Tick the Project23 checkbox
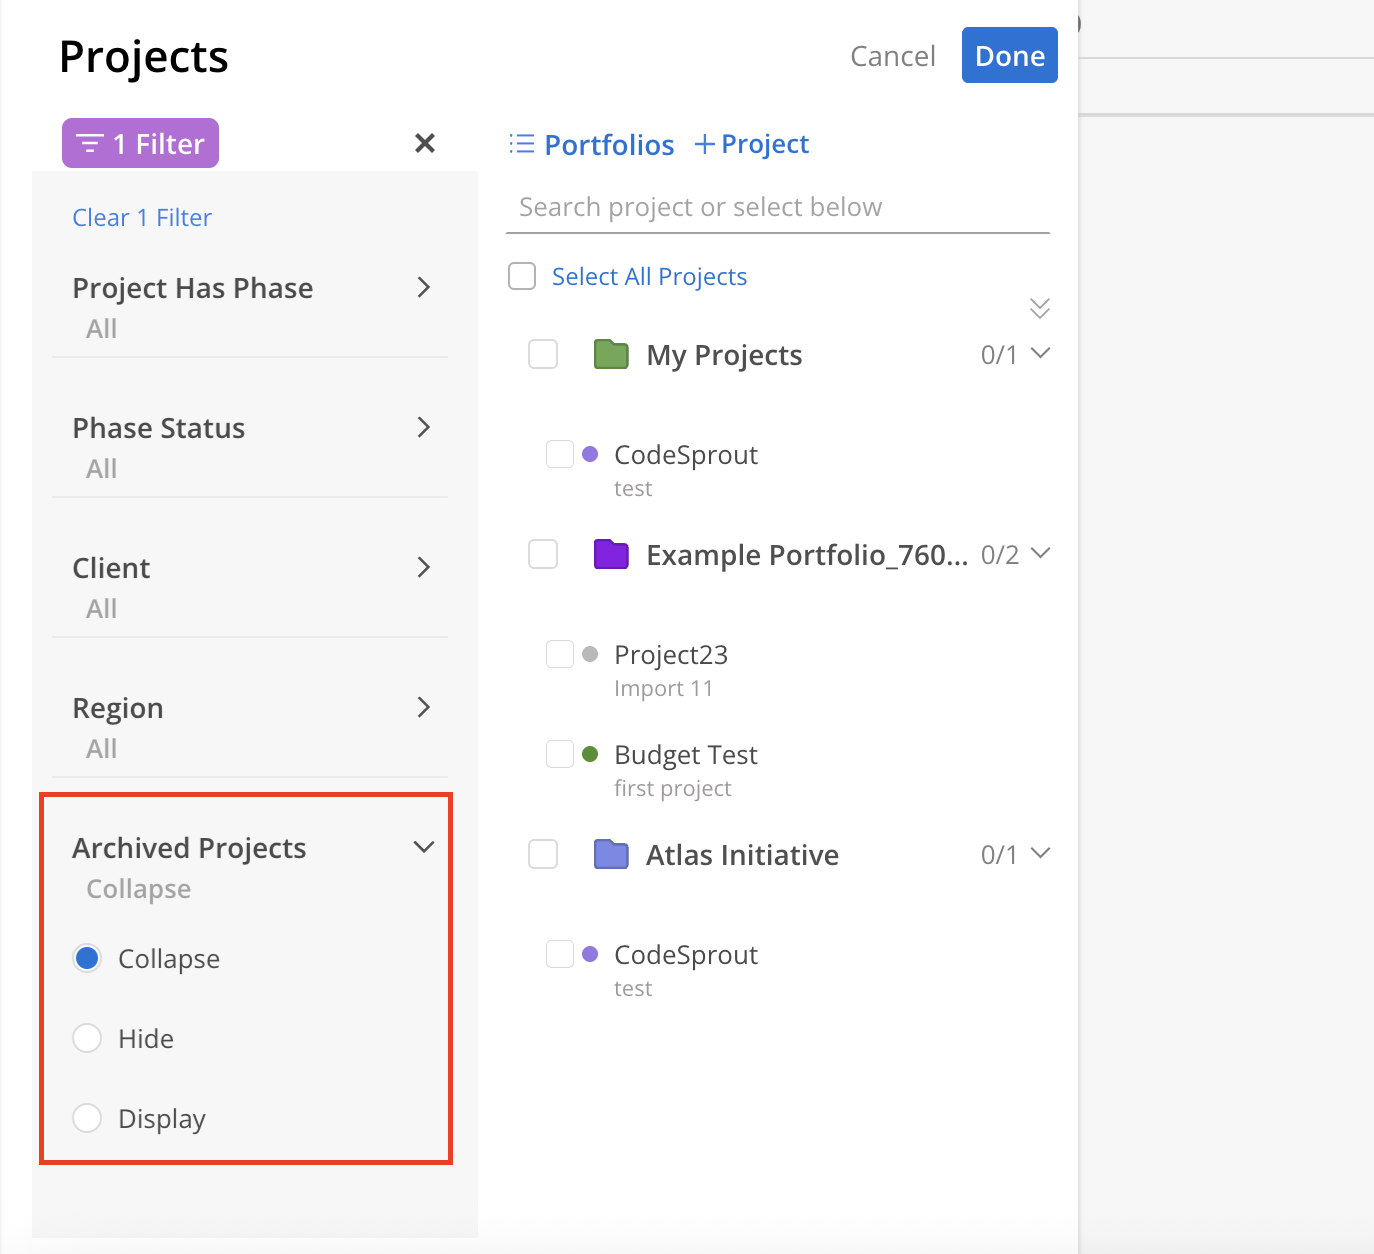 coord(560,654)
